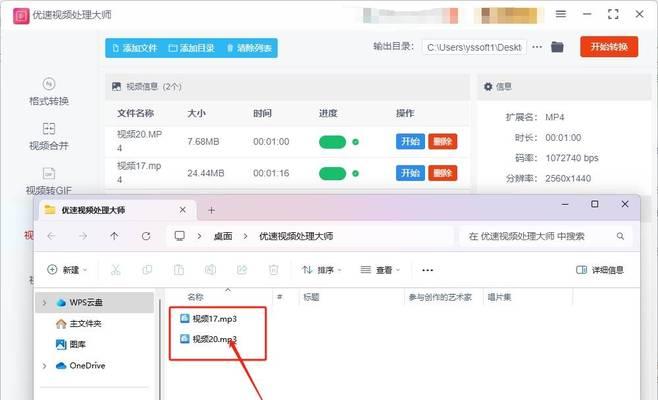Click the 优速视频处理大师 breadcrumb segment
The height and width of the screenshot is (400, 658).
click(x=296, y=236)
